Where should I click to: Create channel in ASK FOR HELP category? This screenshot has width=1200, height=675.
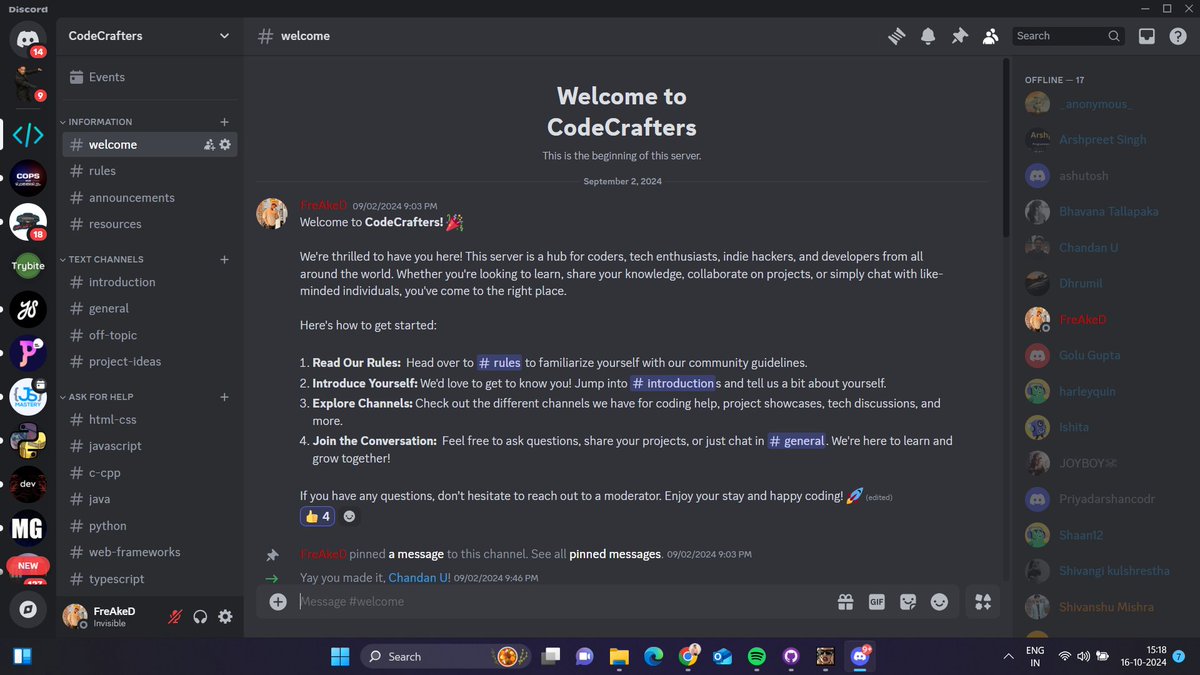tap(224, 397)
